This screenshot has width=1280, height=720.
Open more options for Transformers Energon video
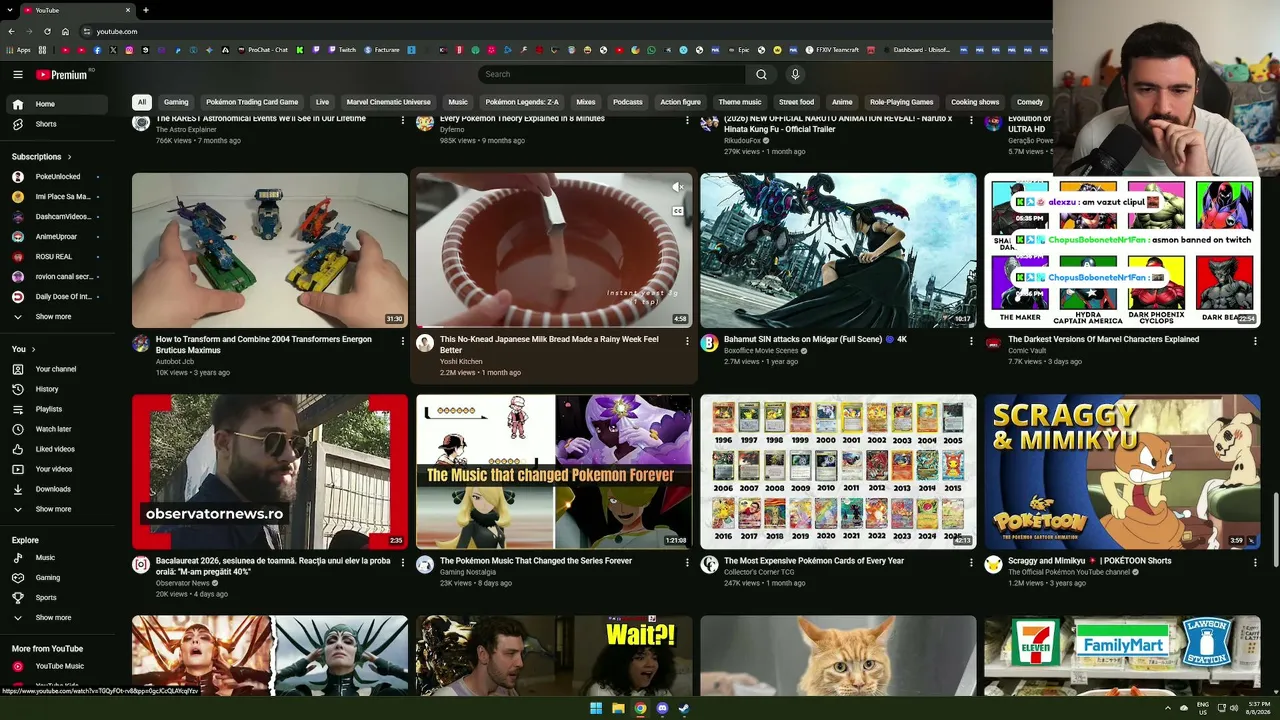click(403, 341)
